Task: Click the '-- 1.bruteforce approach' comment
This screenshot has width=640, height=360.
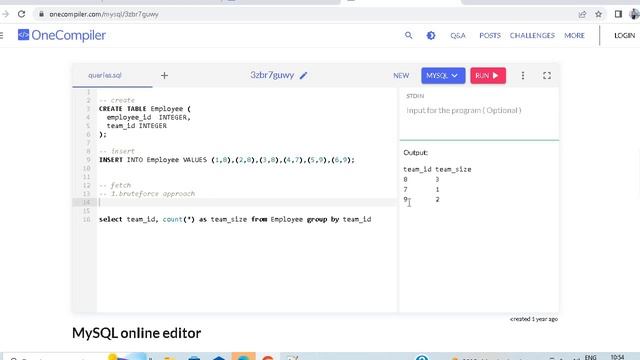Action: coord(147,193)
